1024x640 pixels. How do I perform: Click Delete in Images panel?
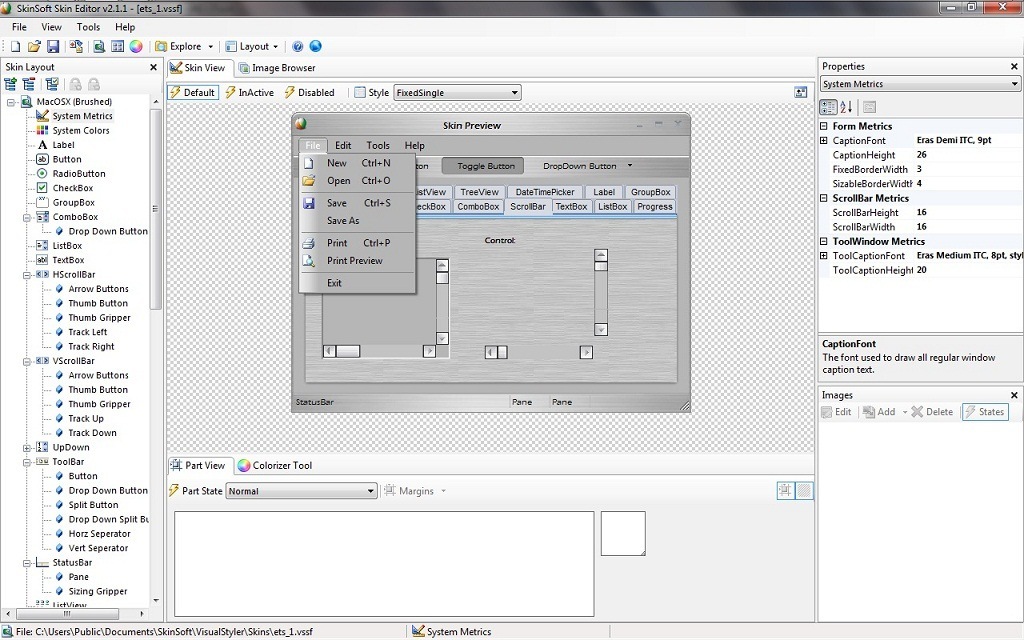(933, 412)
